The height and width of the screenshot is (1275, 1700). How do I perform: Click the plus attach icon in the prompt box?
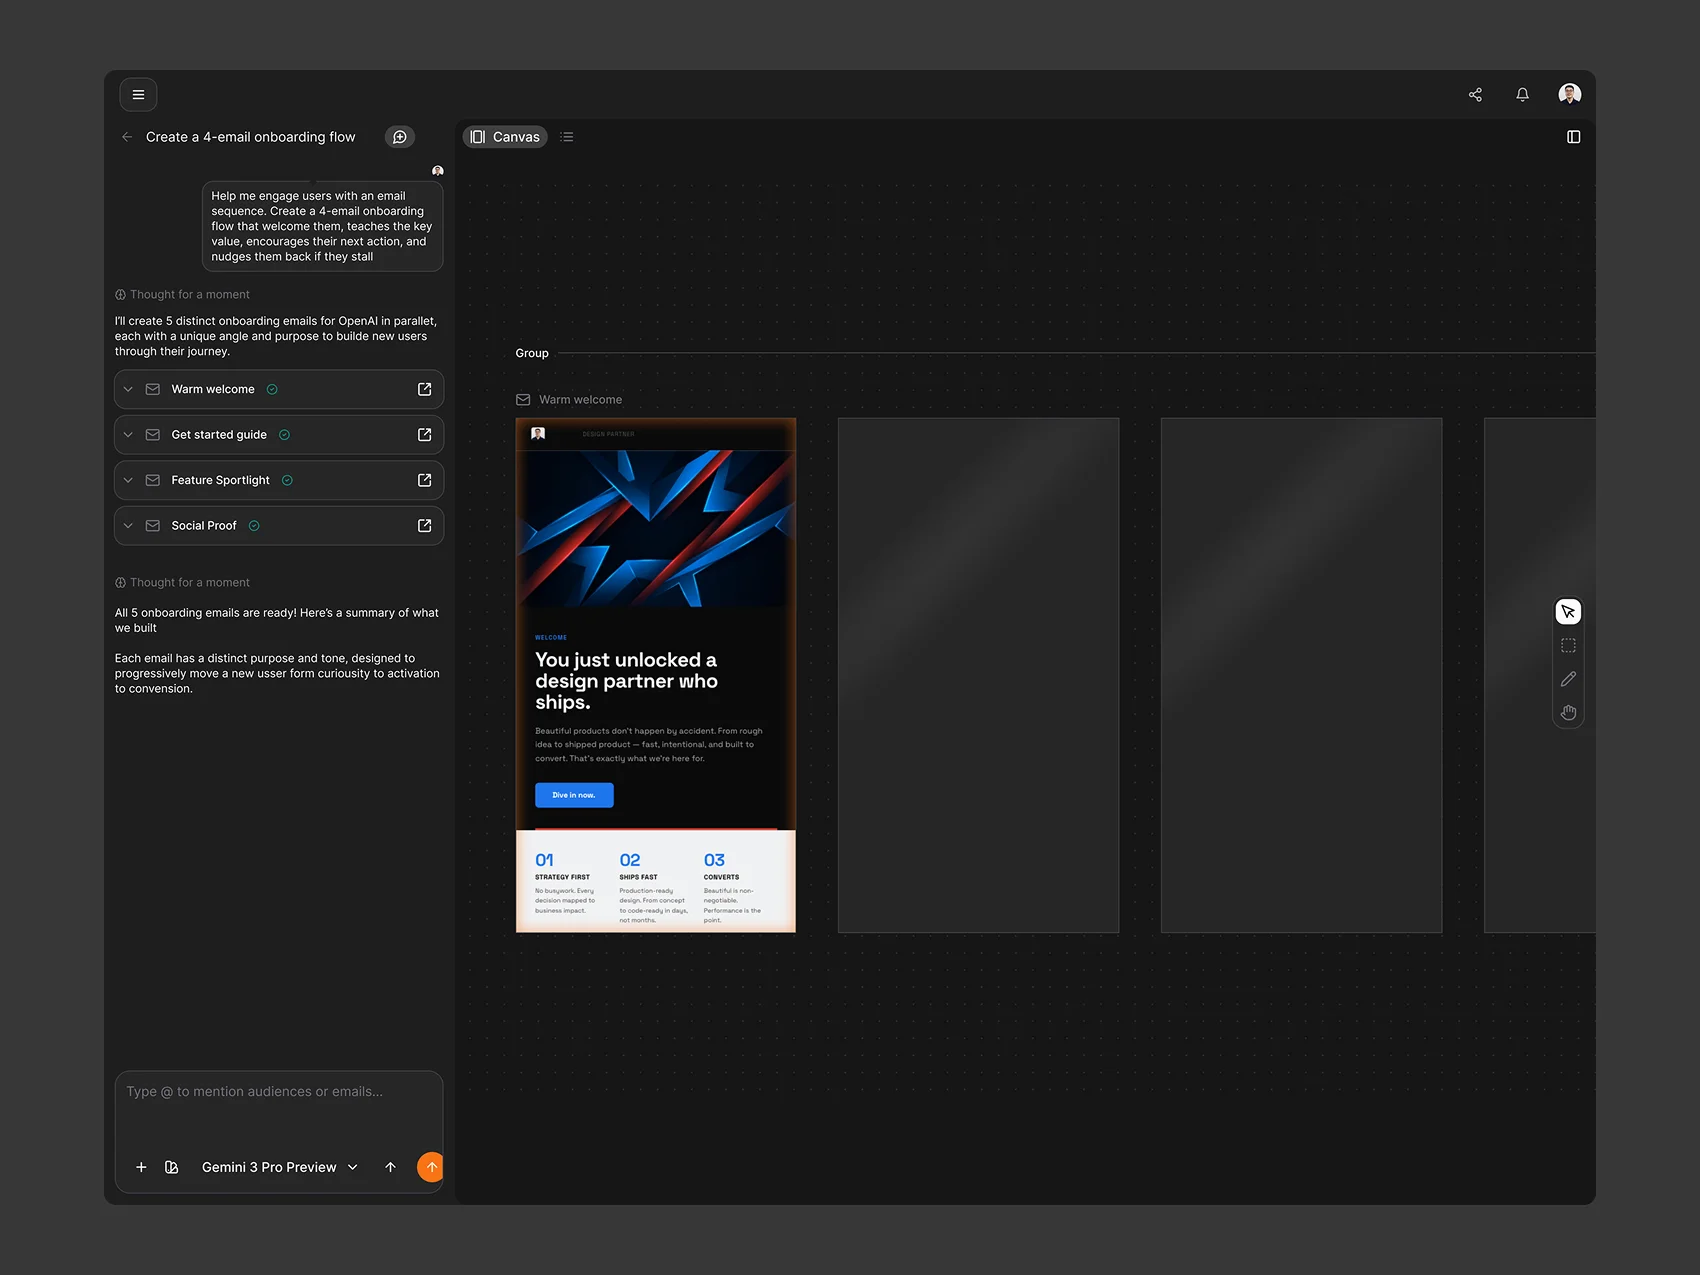coord(141,1167)
